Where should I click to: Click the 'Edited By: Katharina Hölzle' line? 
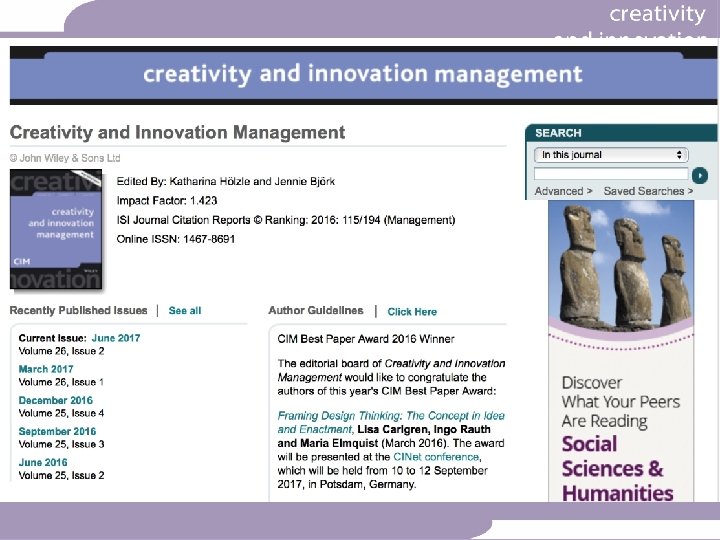click(225, 181)
